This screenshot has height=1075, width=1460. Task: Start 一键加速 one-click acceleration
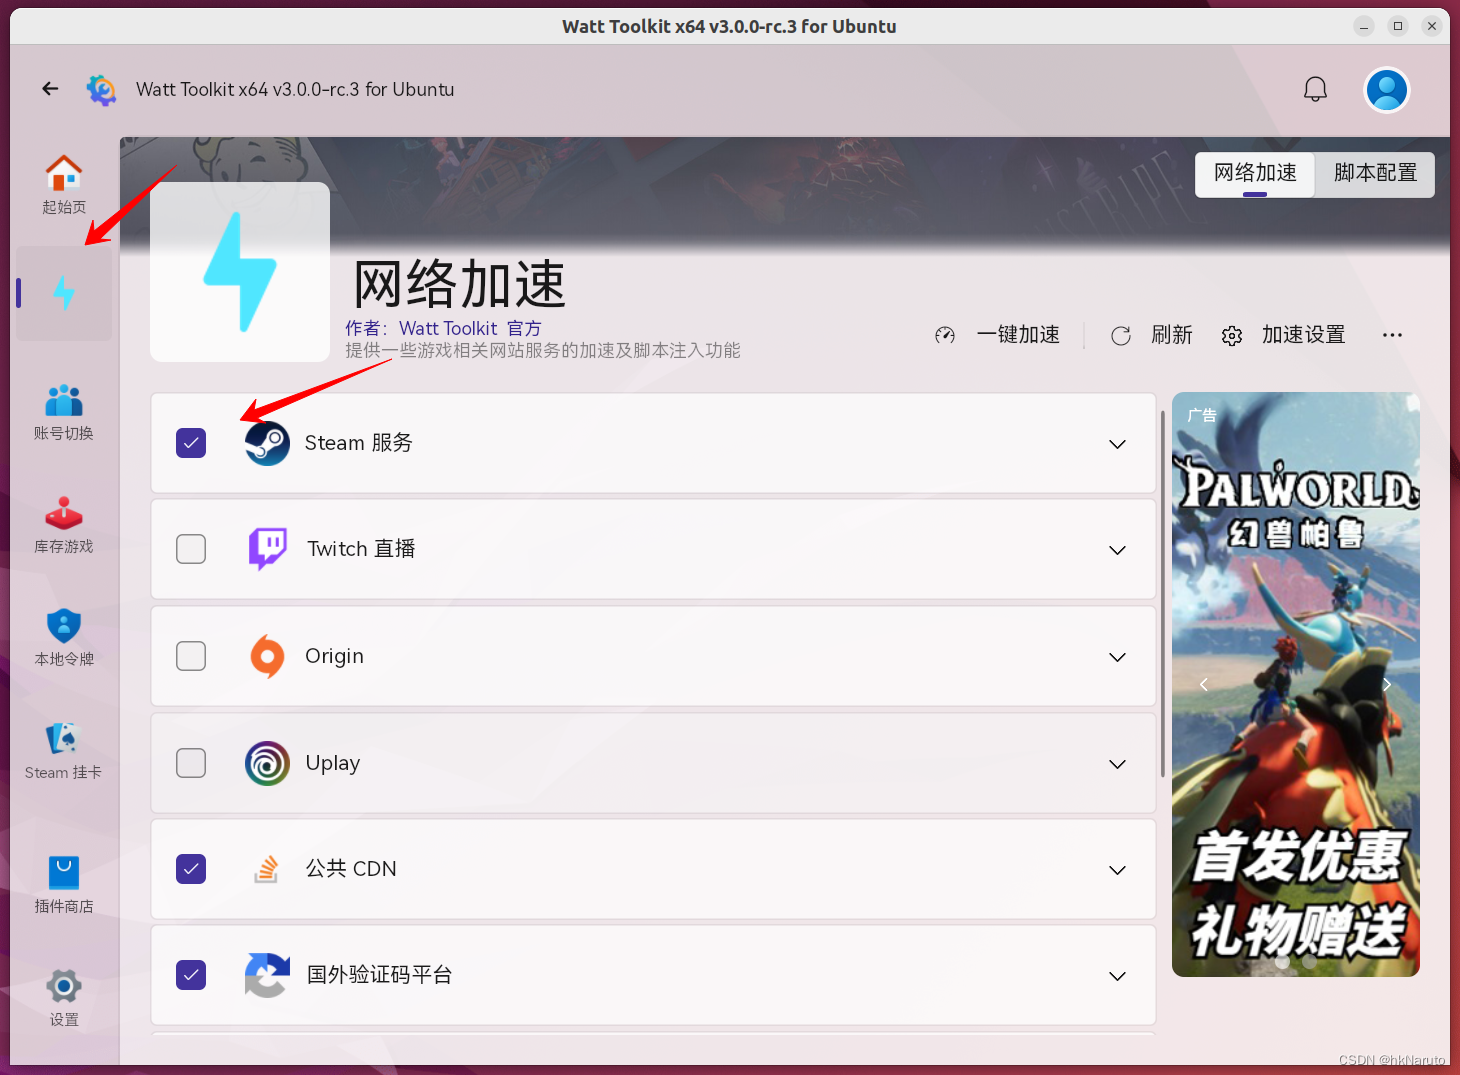(998, 335)
